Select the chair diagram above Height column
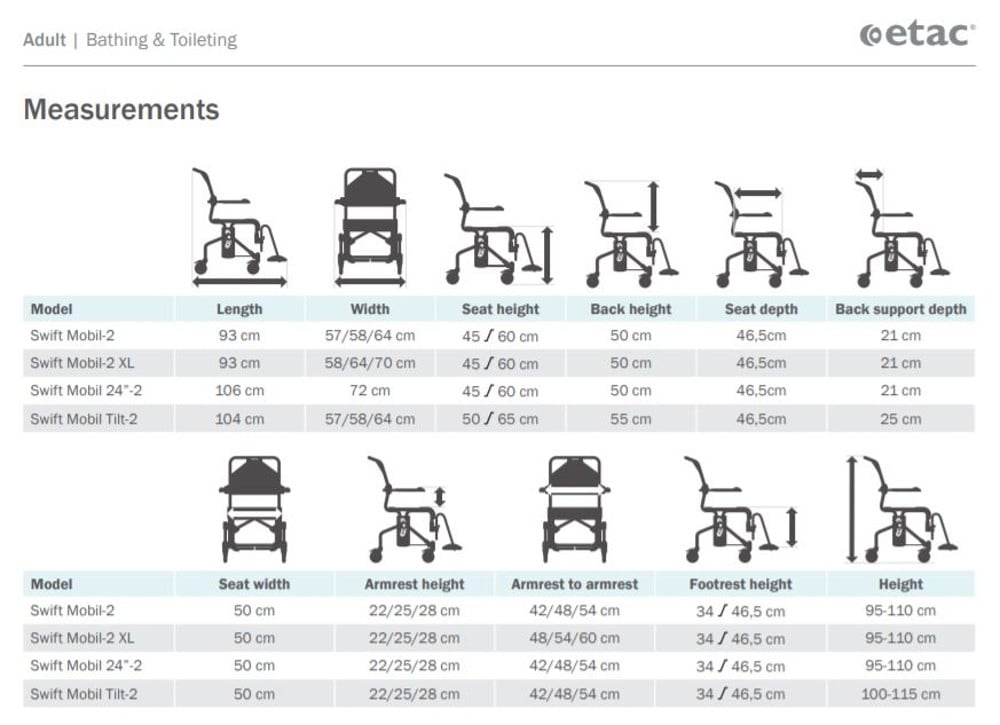1000x725 pixels. [900, 508]
